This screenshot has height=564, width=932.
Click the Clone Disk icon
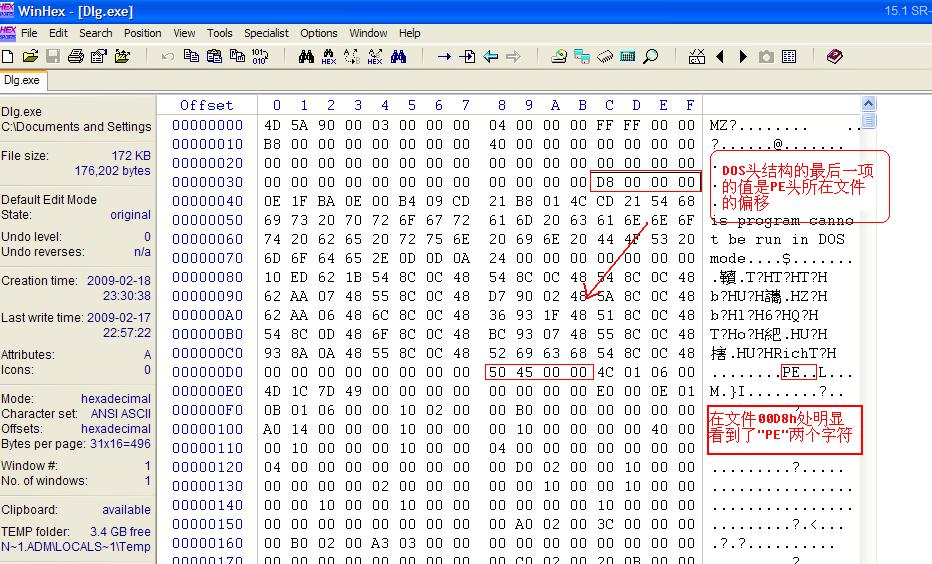pos(582,56)
